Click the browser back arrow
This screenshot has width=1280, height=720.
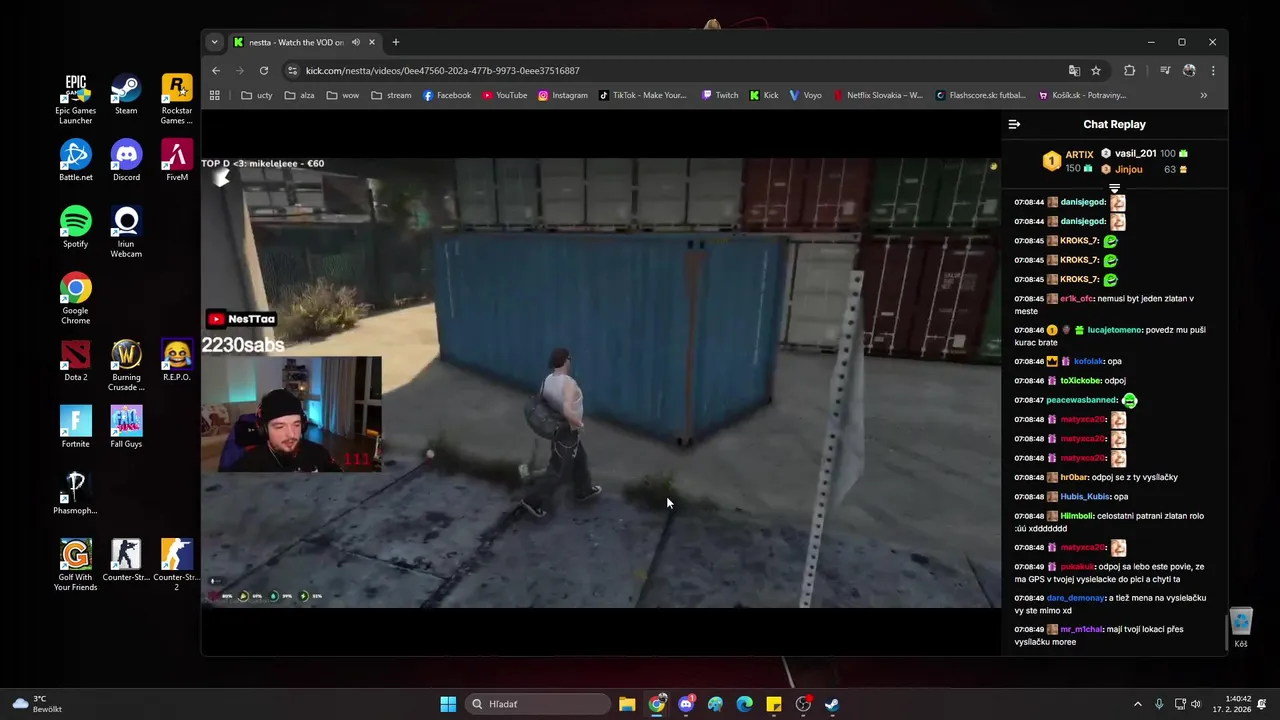coord(216,71)
